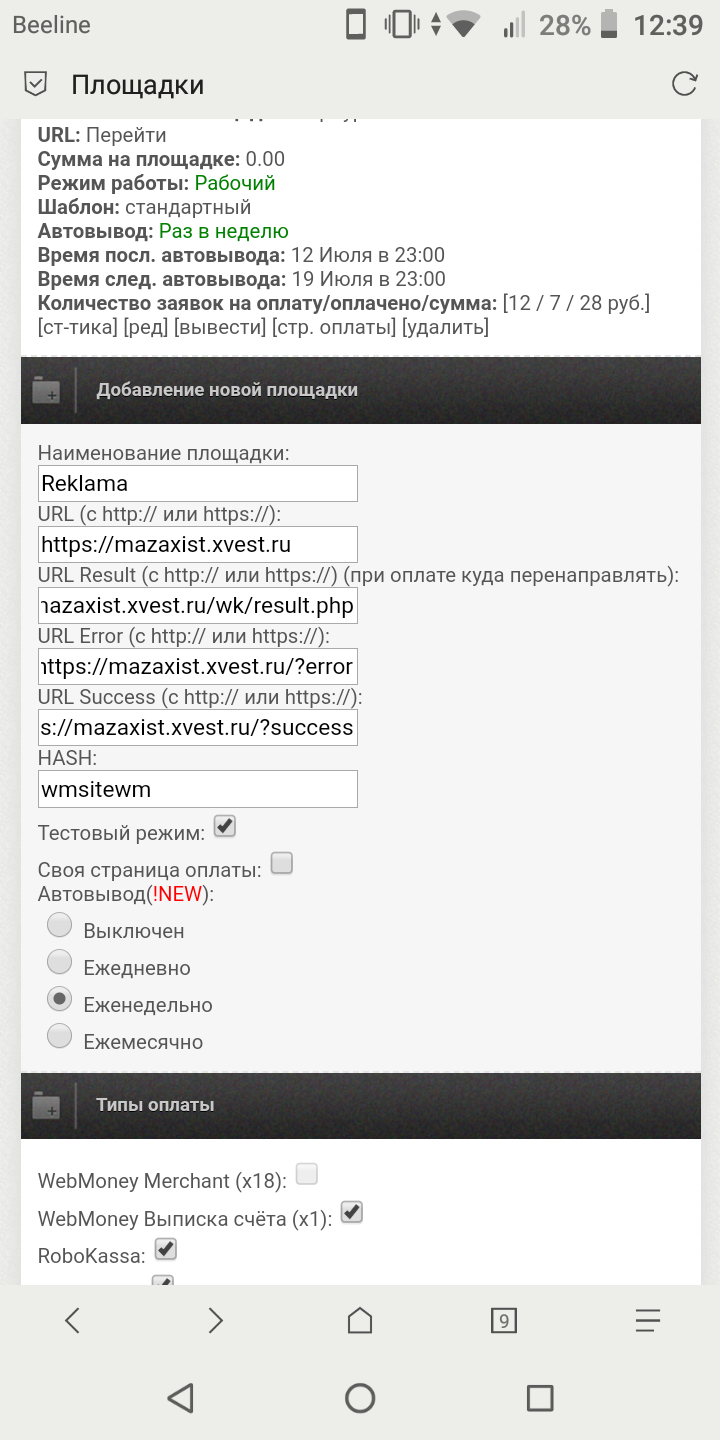Enable the Своя страница оплаты checkbox
The width and height of the screenshot is (720, 1440).
tap(282, 863)
